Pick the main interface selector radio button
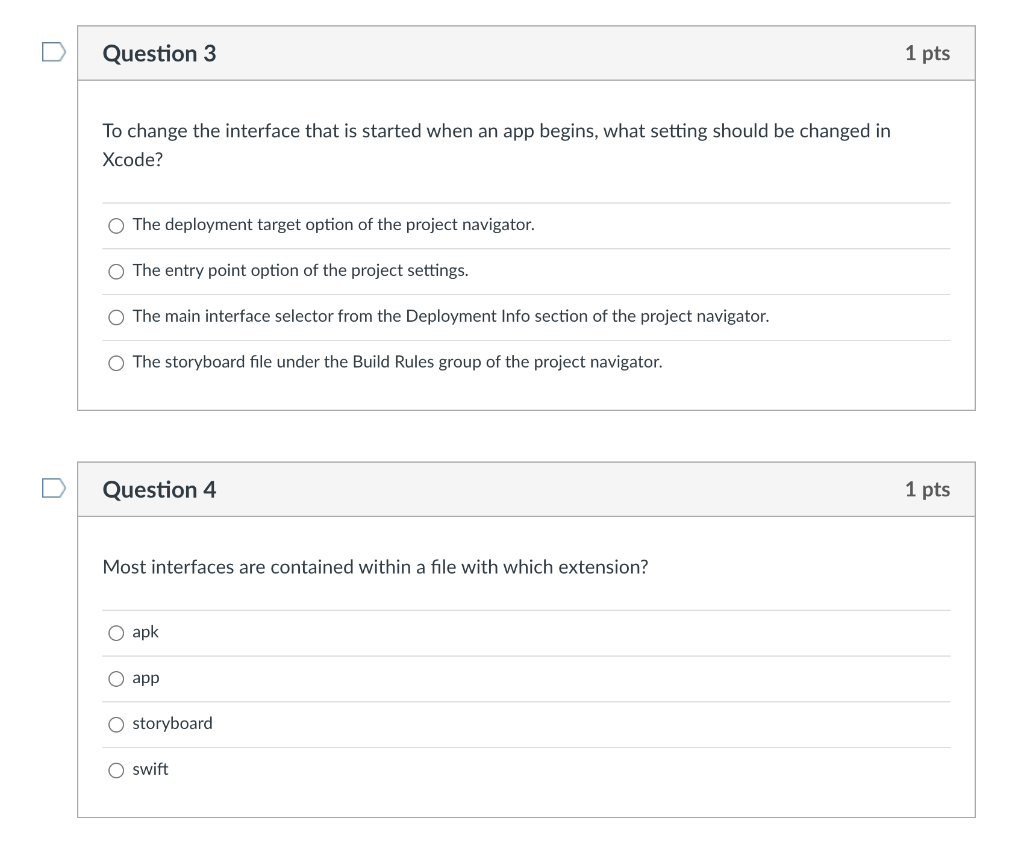The width and height of the screenshot is (1024, 841). pyautogui.click(x=117, y=317)
